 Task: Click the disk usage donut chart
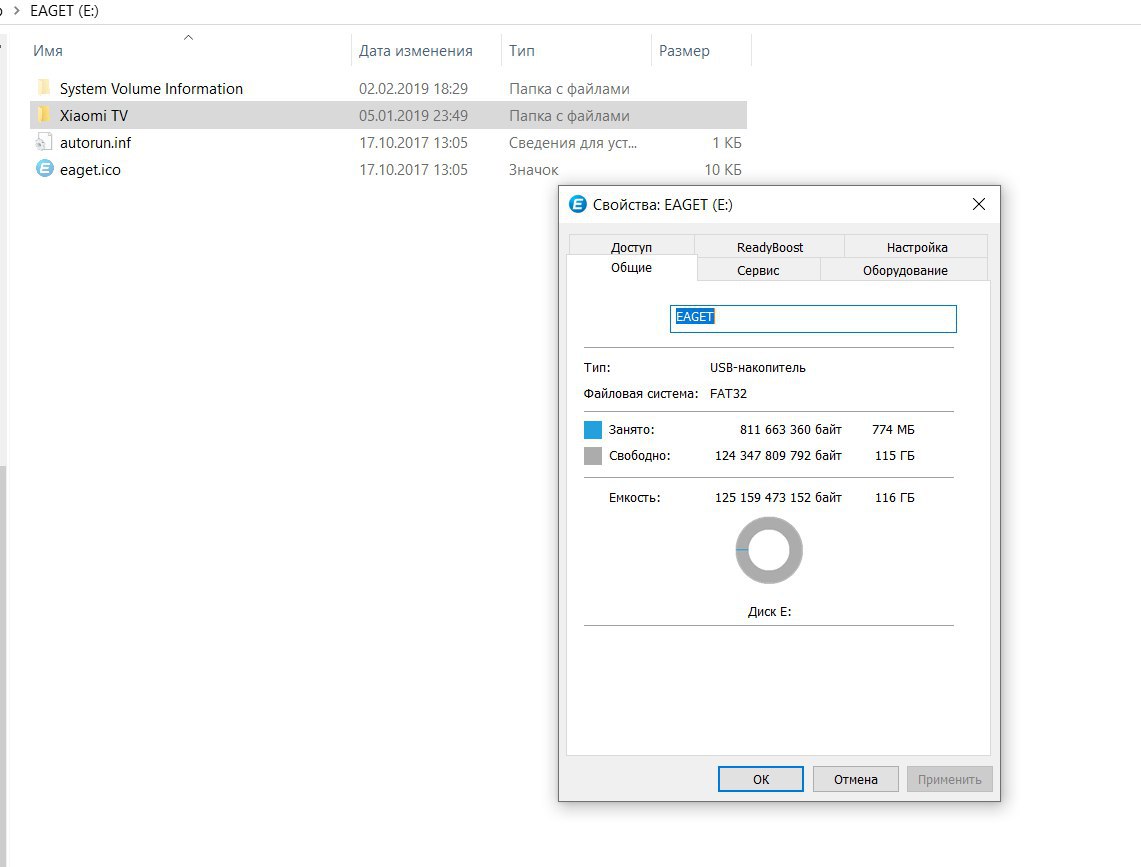tap(769, 550)
